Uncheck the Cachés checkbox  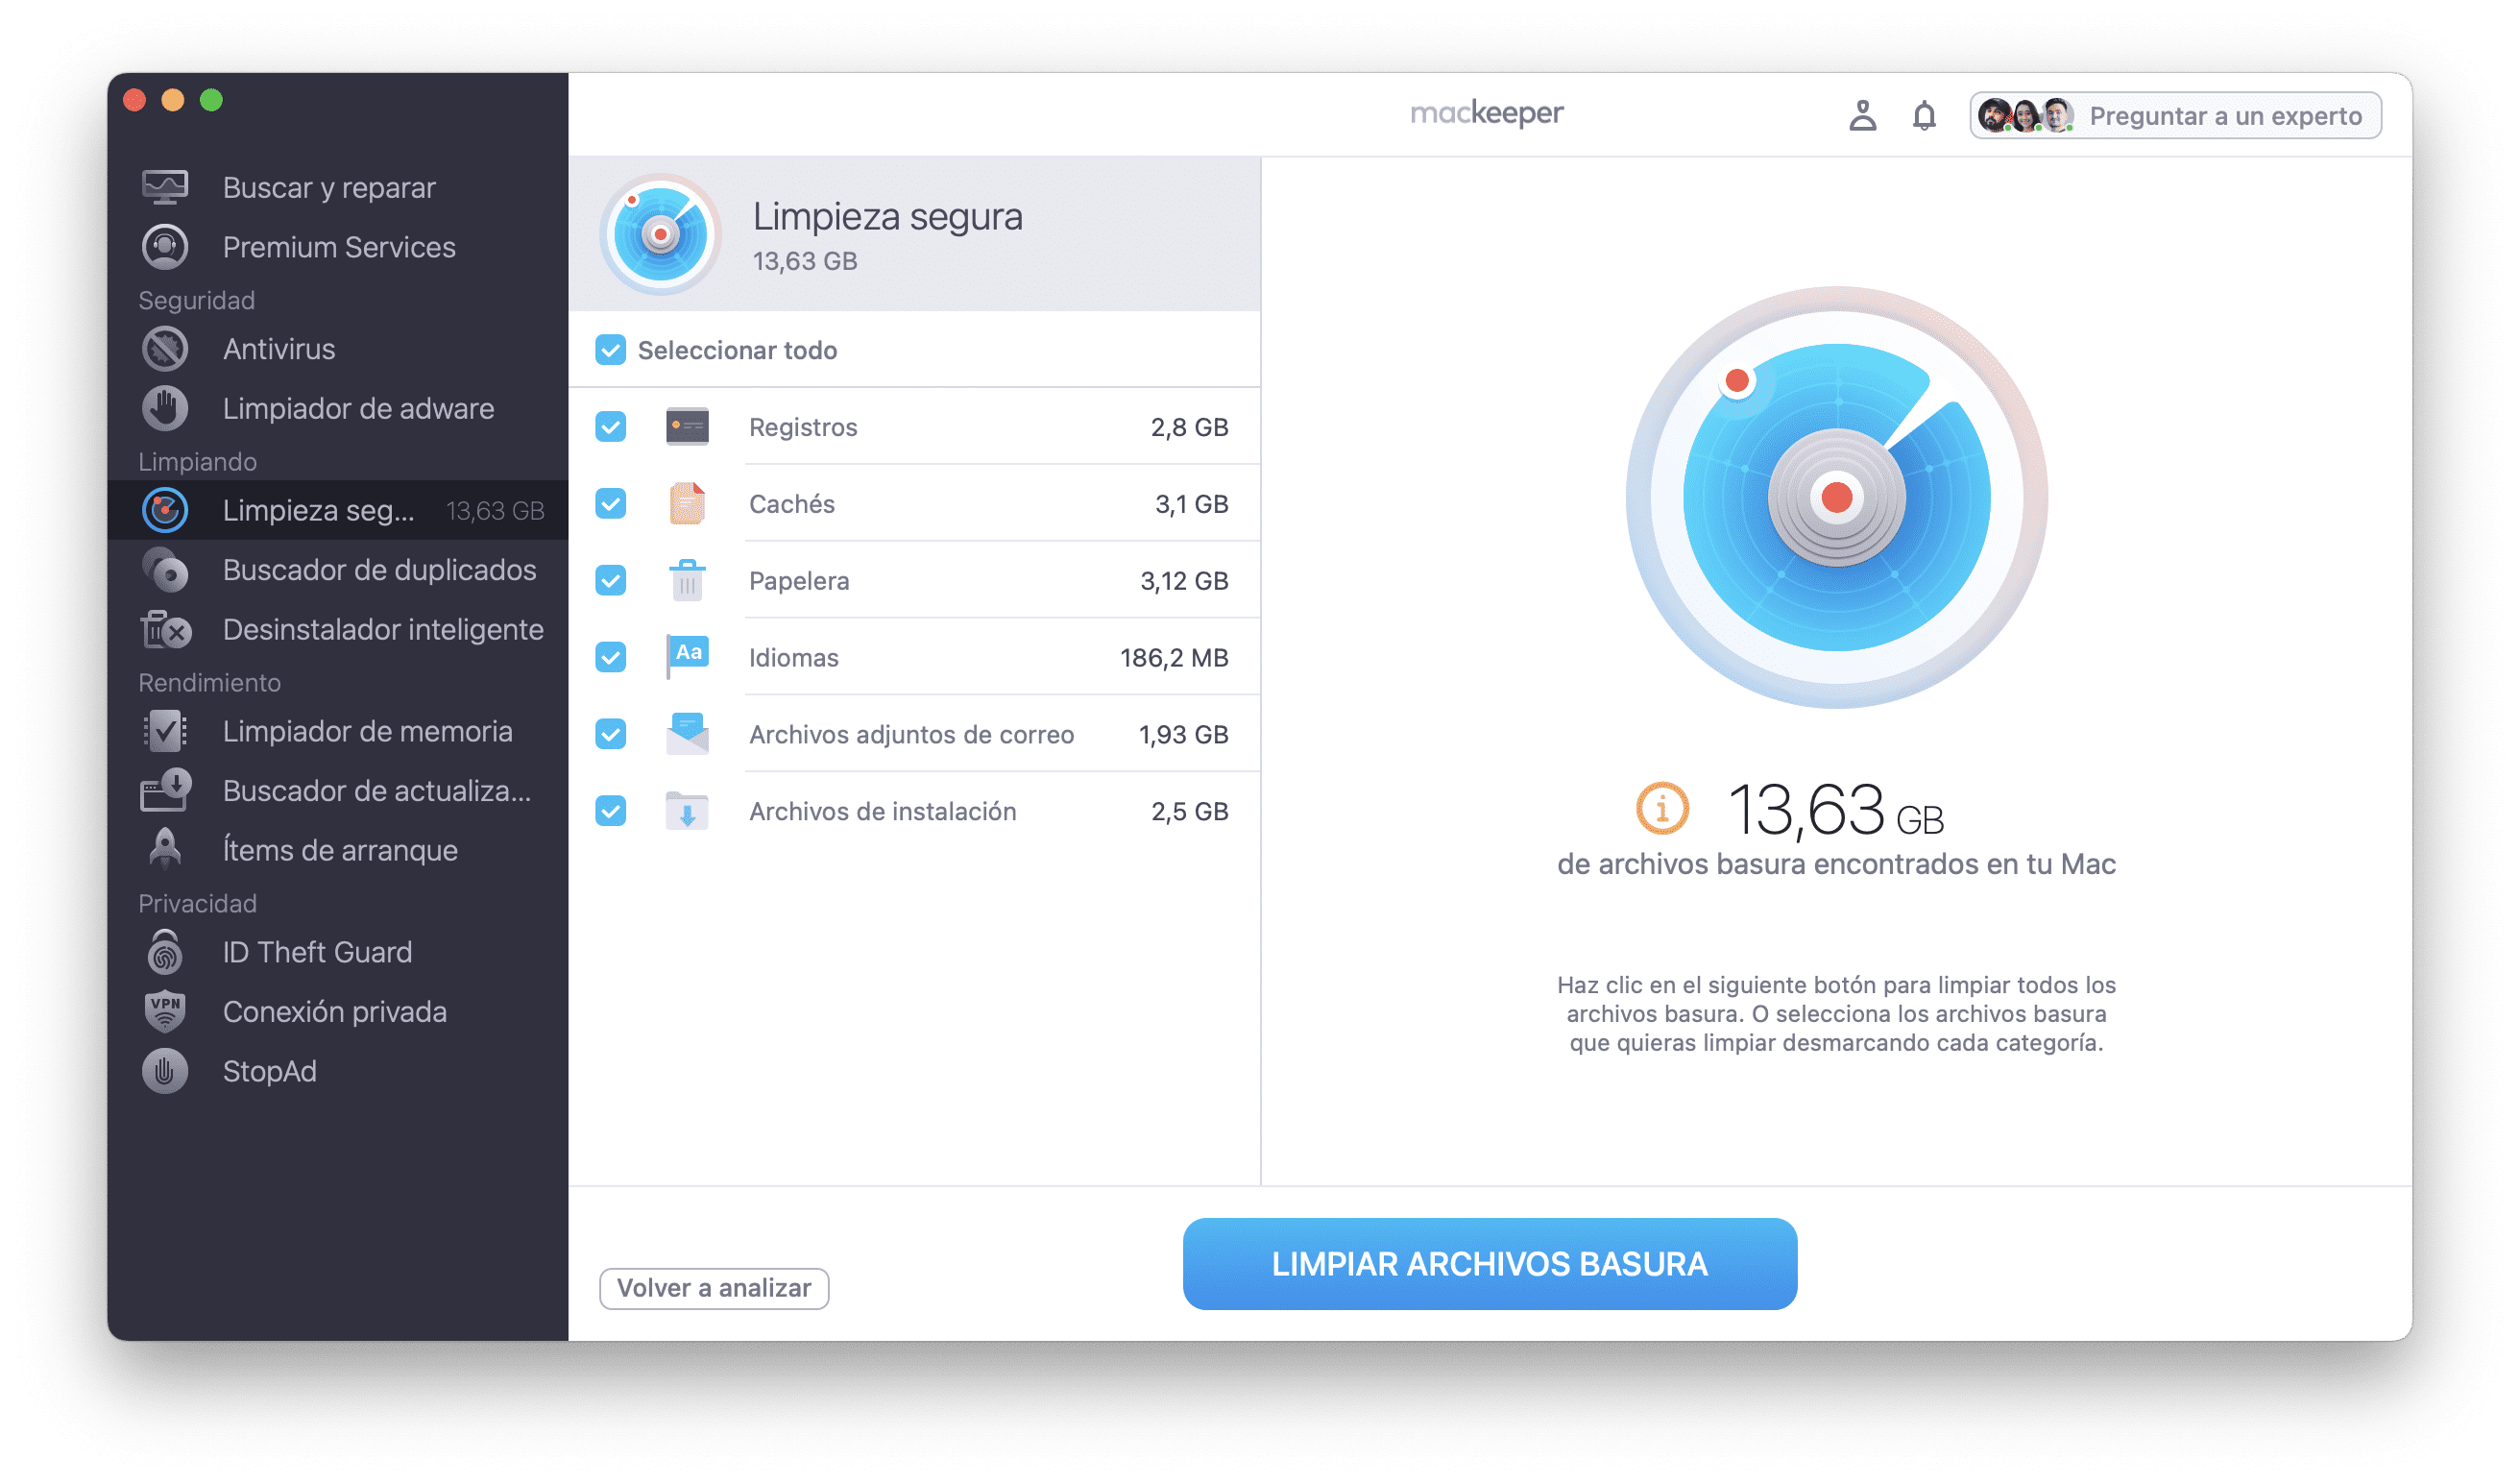pyautogui.click(x=611, y=504)
